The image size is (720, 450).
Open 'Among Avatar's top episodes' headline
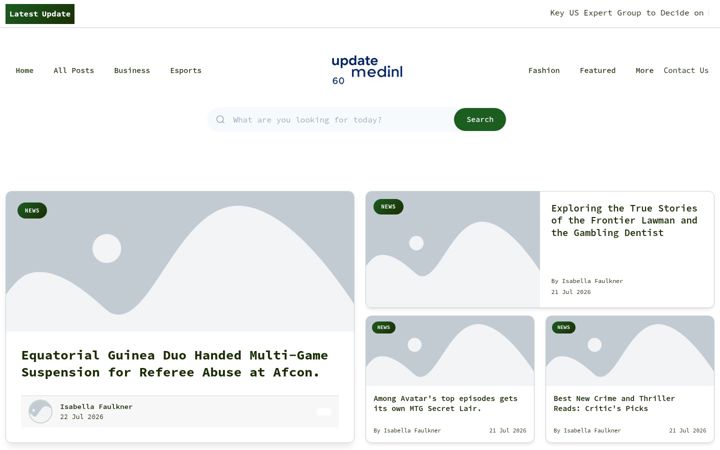click(x=445, y=403)
